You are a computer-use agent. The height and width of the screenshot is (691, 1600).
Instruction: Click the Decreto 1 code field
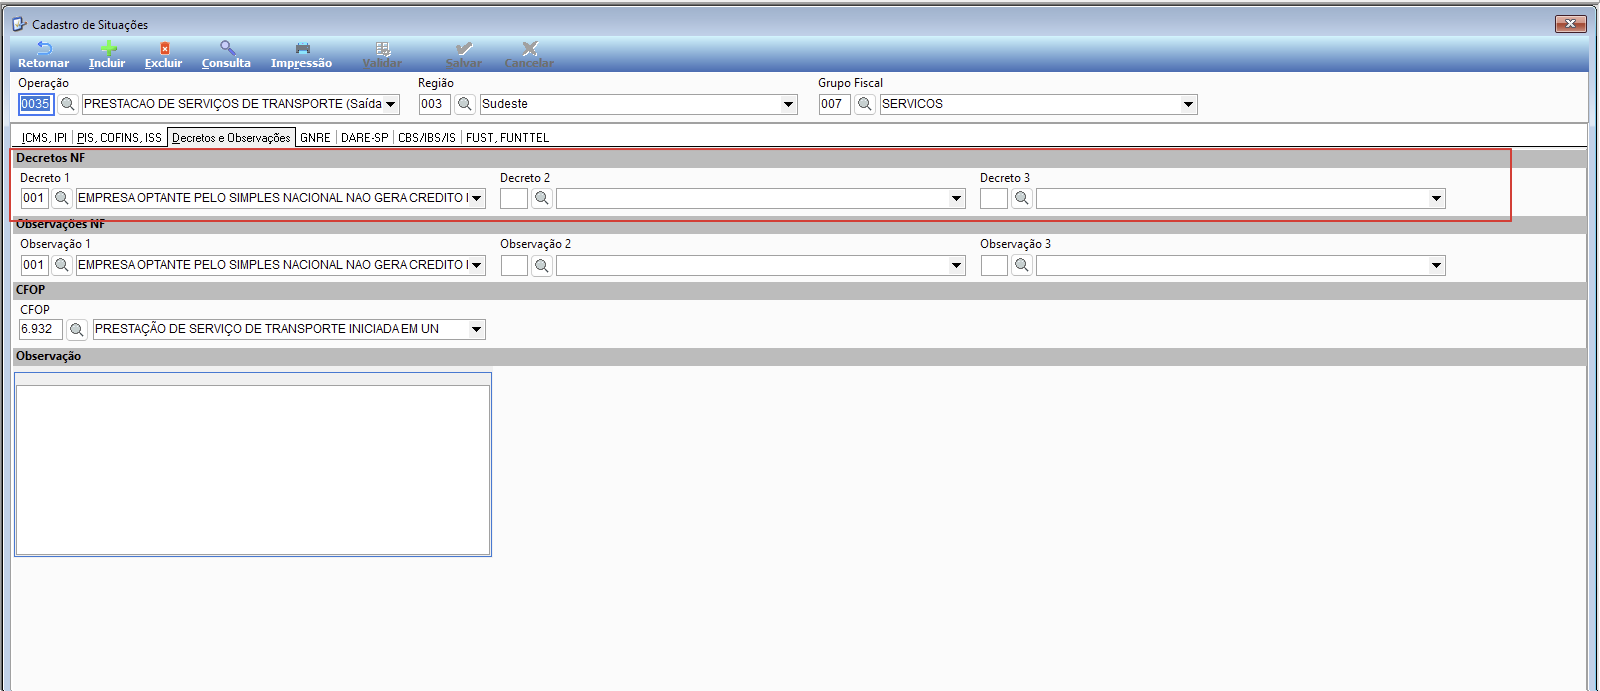coord(34,198)
